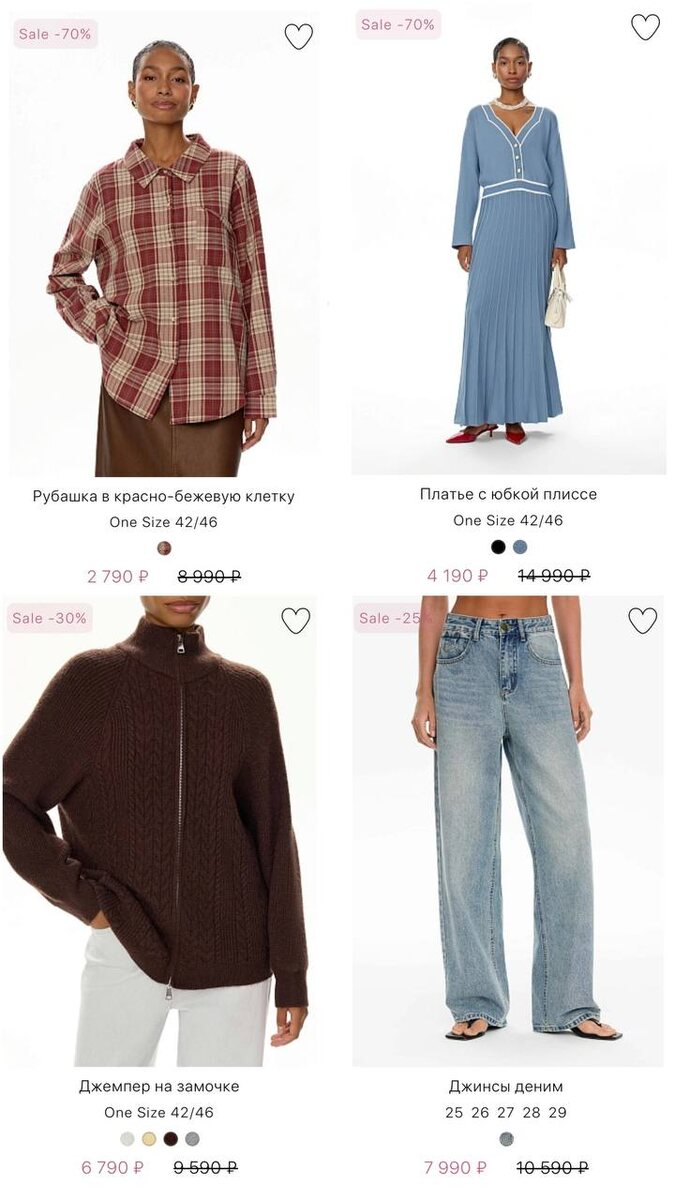Pick the dark brown swatch for the jumper

[171, 1139]
